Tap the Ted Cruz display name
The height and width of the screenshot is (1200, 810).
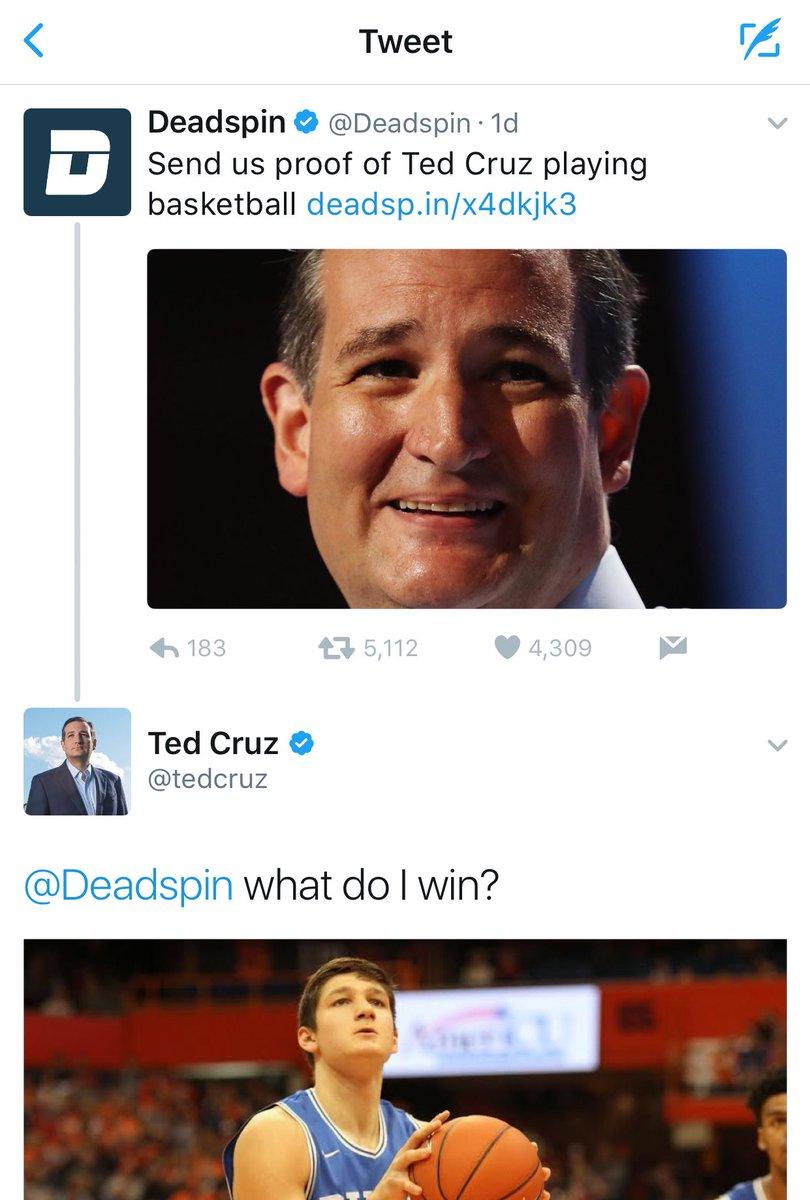[213, 743]
